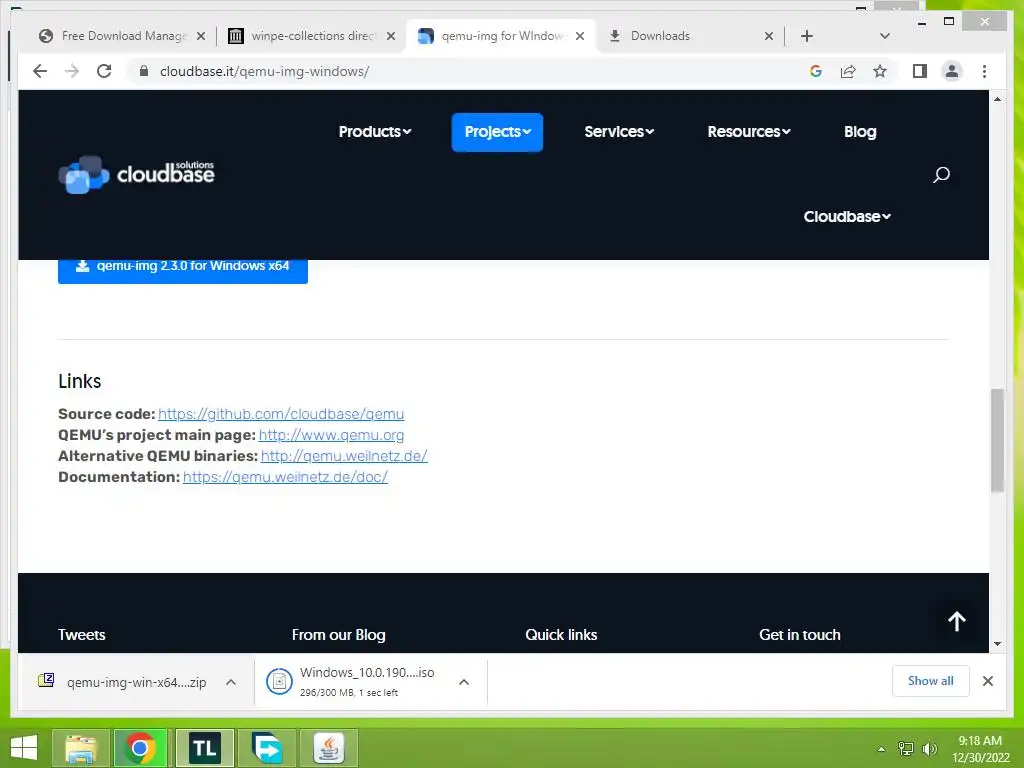
Task: Click the Get in touch footer heading
Action: tap(799, 635)
